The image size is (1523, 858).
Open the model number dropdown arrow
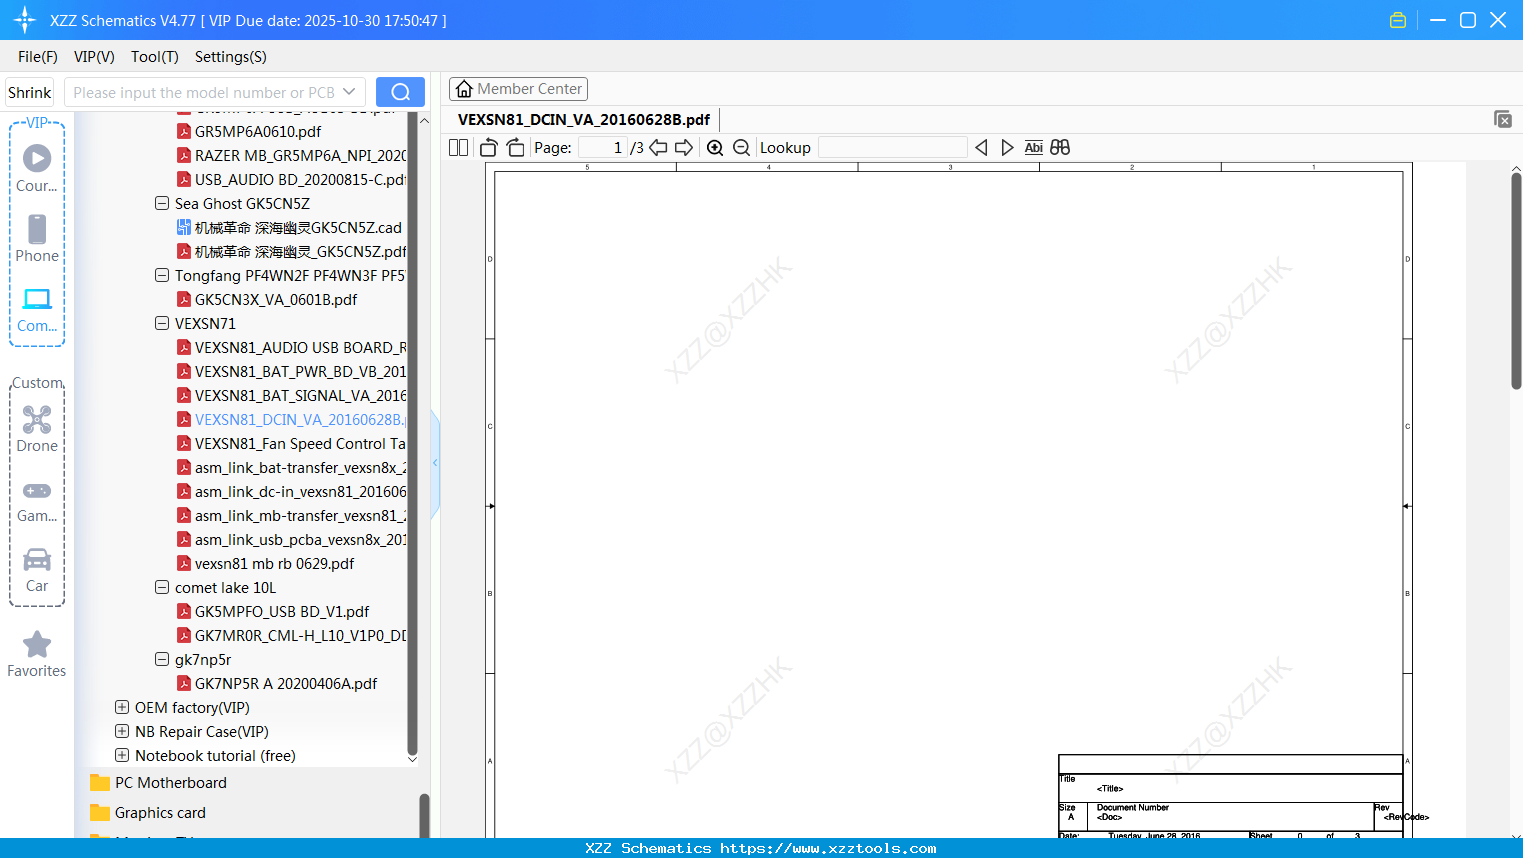click(349, 92)
